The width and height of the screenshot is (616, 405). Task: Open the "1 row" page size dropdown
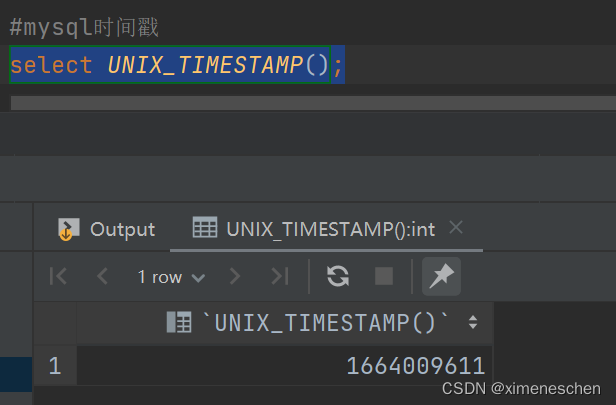[171, 277]
